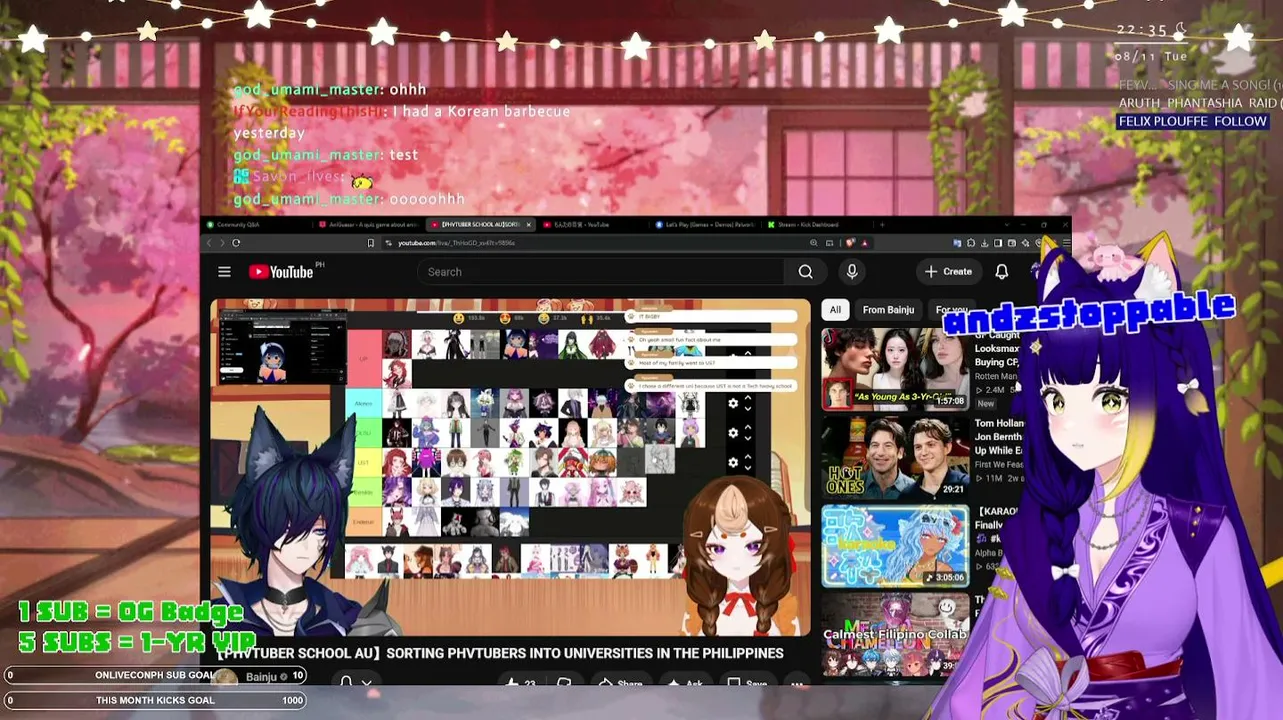Click the video title SORTING PHVTUBERS INTO UNIVERSITIES
The height and width of the screenshot is (720, 1283).
(x=501, y=653)
